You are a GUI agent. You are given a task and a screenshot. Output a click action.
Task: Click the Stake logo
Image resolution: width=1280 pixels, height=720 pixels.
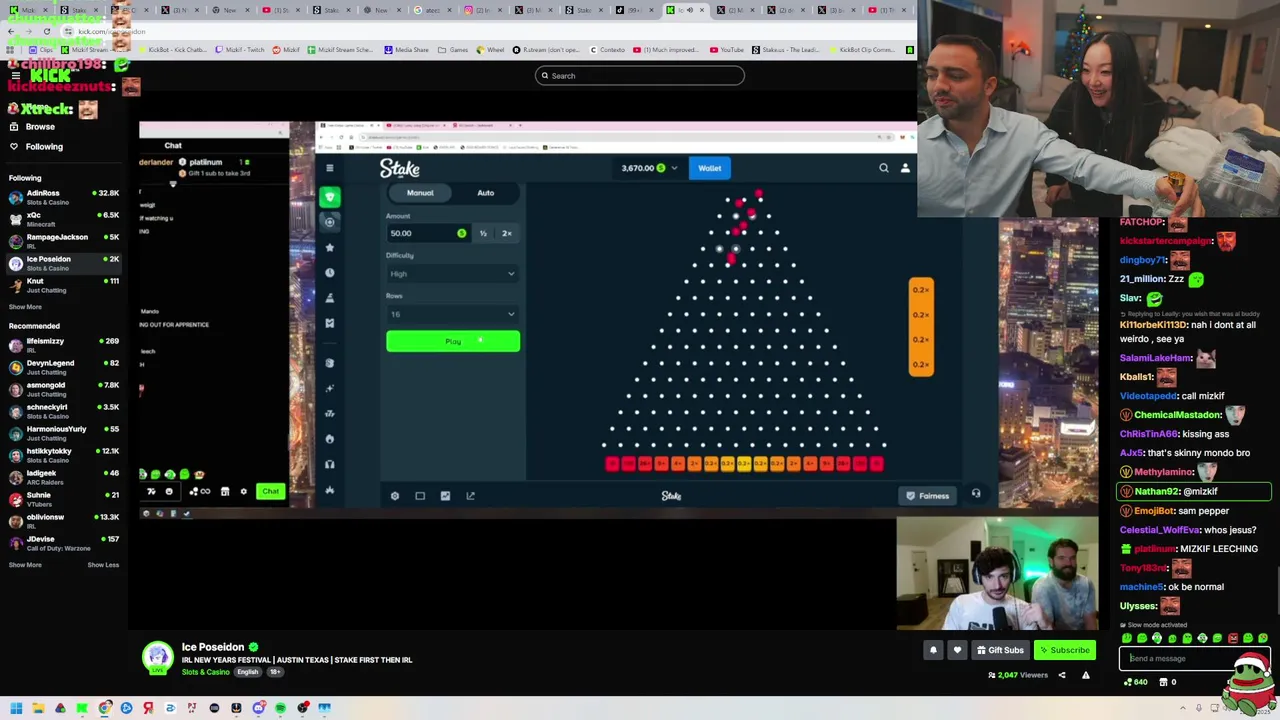(x=400, y=168)
